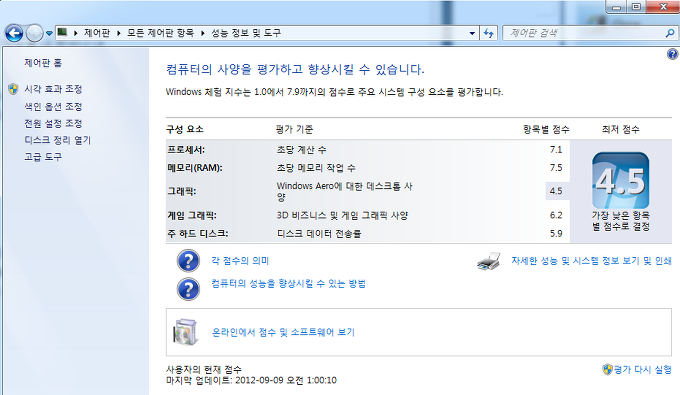The height and width of the screenshot is (395, 680).
Task: Click hard disk subscore 5.9
Action: (x=556, y=234)
